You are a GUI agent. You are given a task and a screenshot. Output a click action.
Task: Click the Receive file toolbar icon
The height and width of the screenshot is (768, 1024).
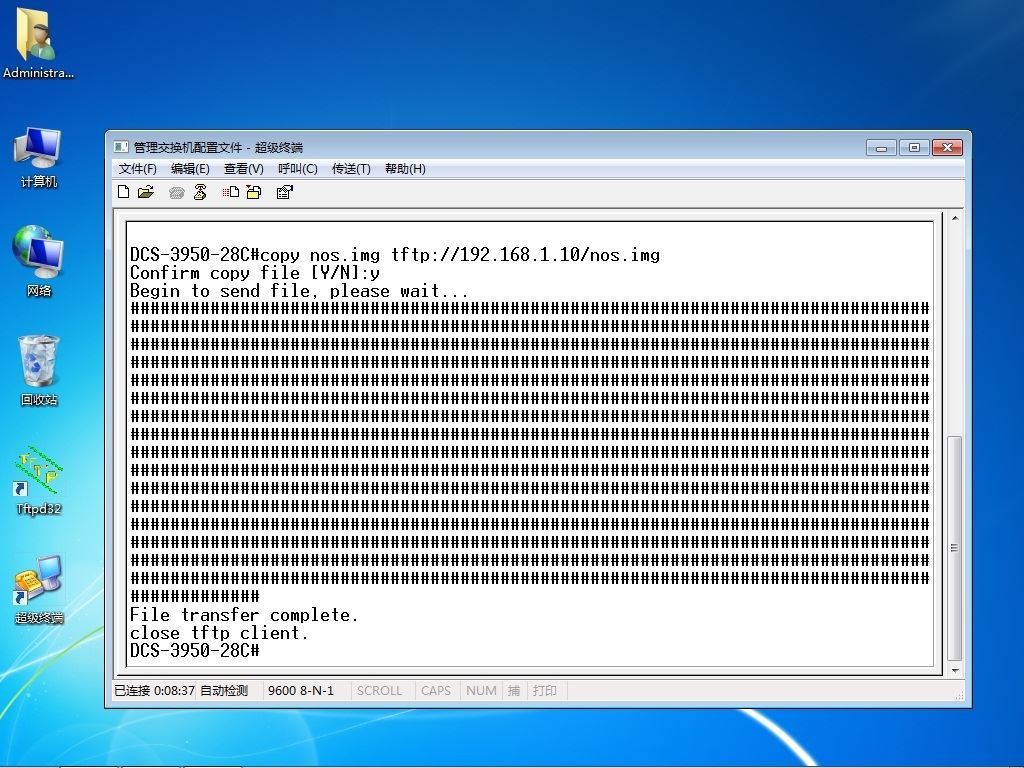pos(254,192)
